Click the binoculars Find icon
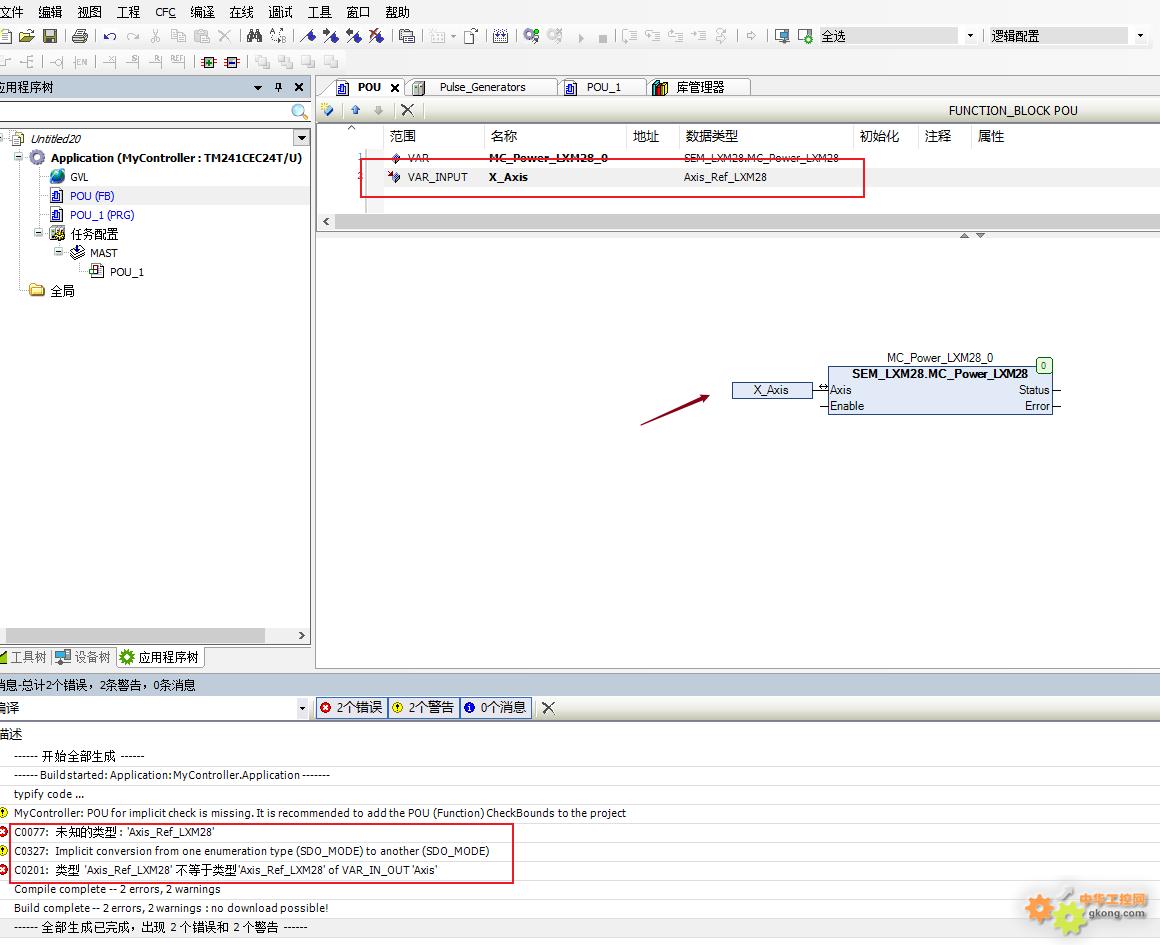 [x=254, y=36]
